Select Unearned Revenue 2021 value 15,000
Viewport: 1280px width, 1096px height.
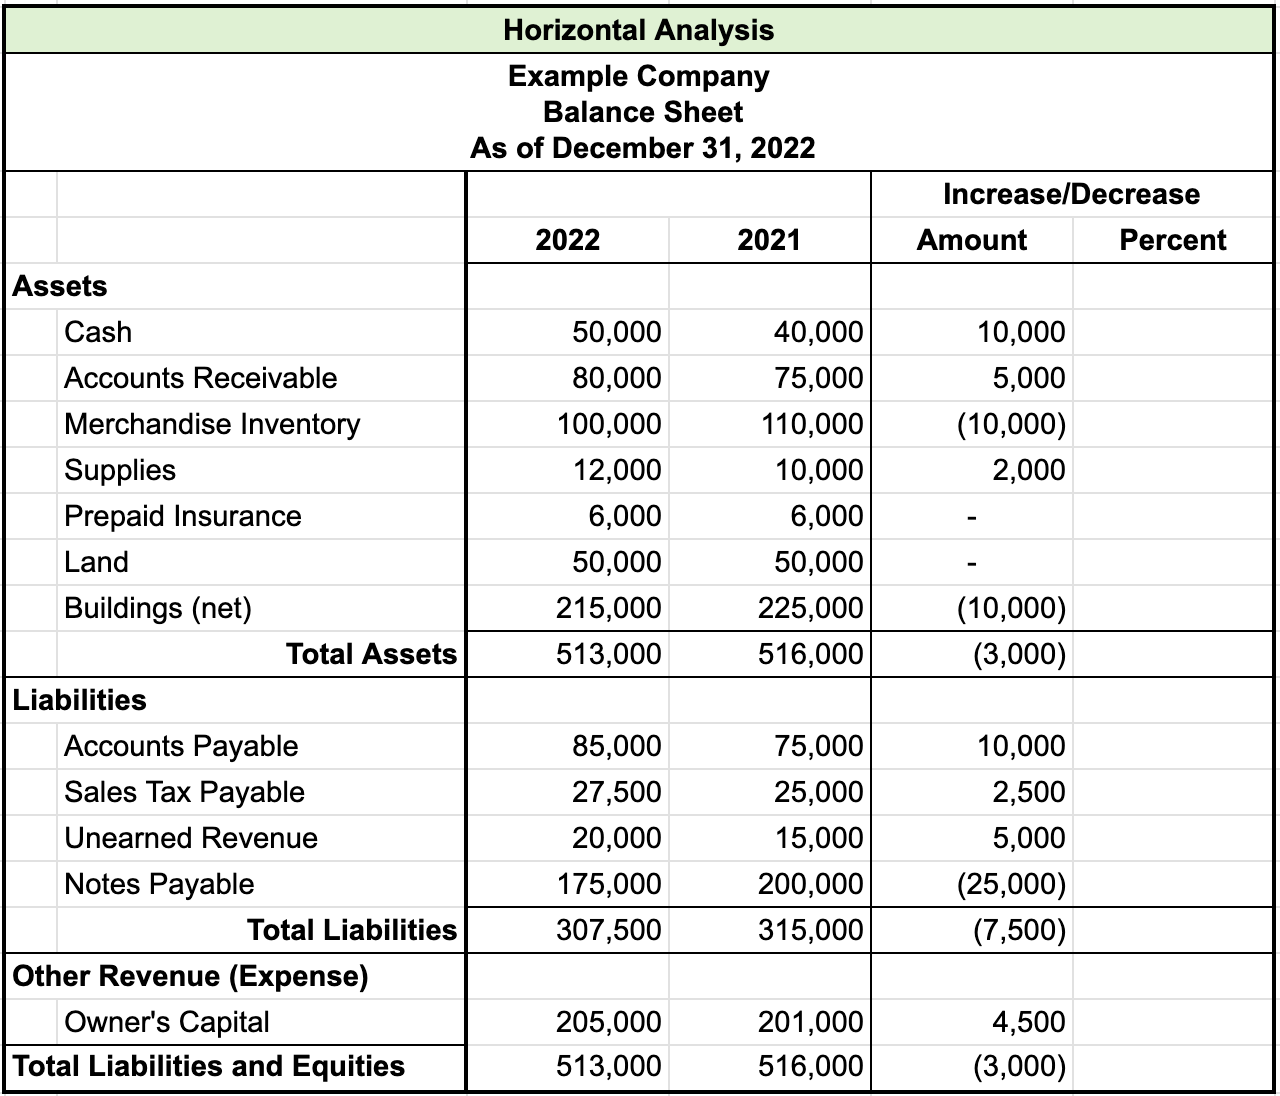click(818, 838)
